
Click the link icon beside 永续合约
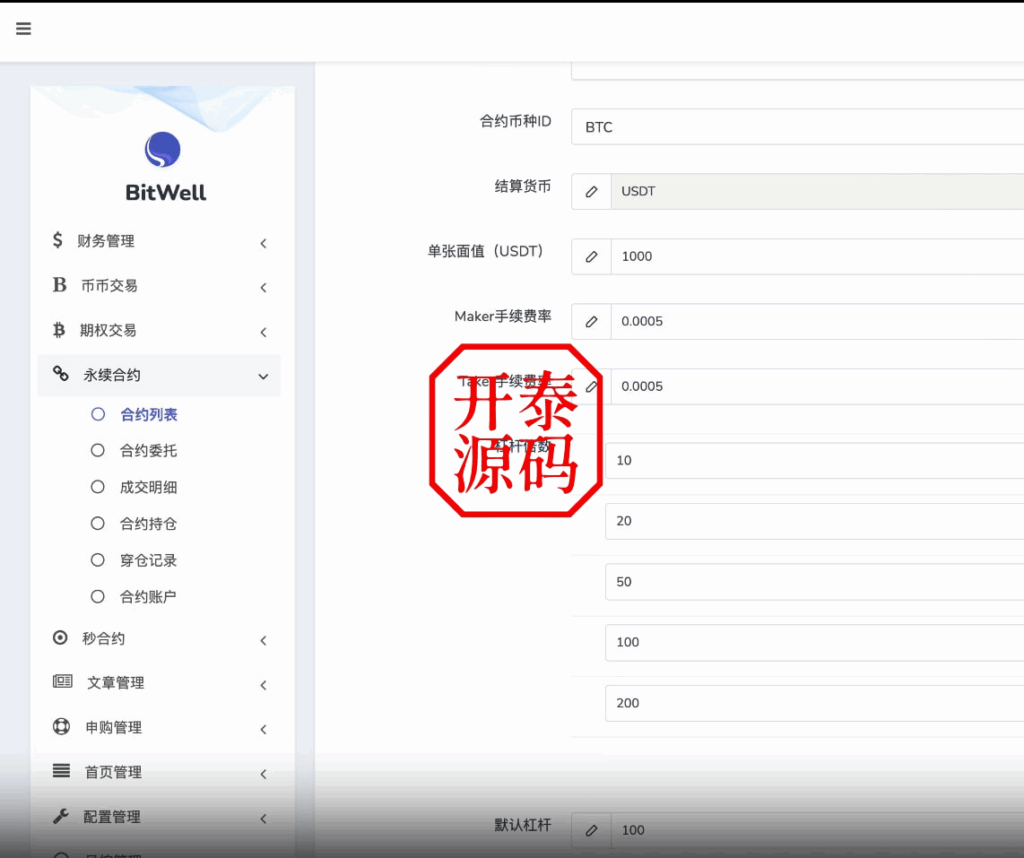coord(60,373)
